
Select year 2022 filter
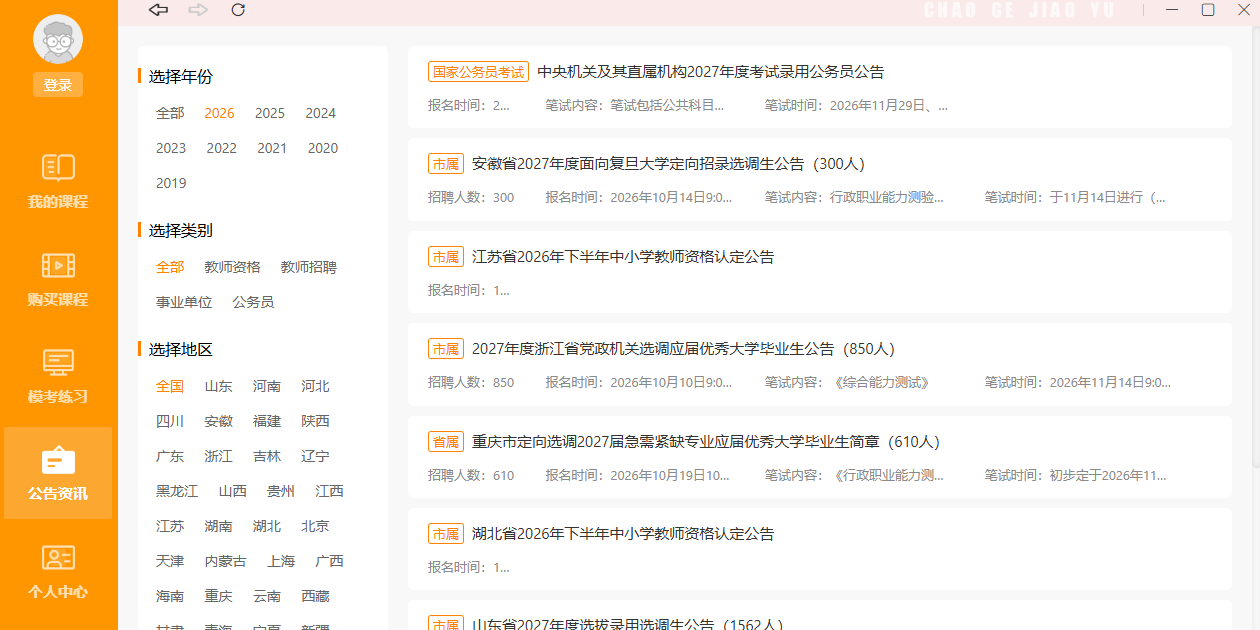pyautogui.click(x=222, y=148)
